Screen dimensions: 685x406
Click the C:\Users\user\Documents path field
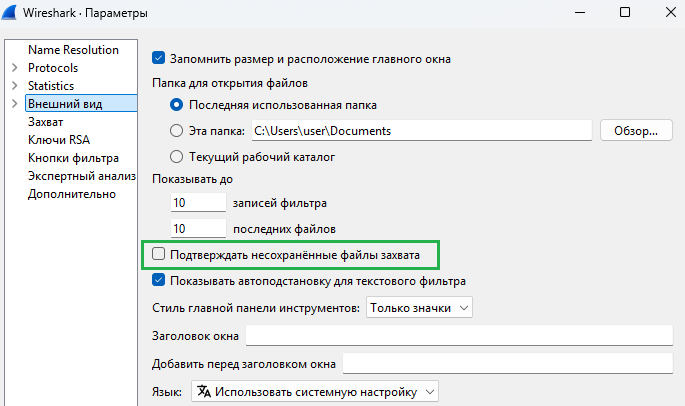(x=422, y=130)
